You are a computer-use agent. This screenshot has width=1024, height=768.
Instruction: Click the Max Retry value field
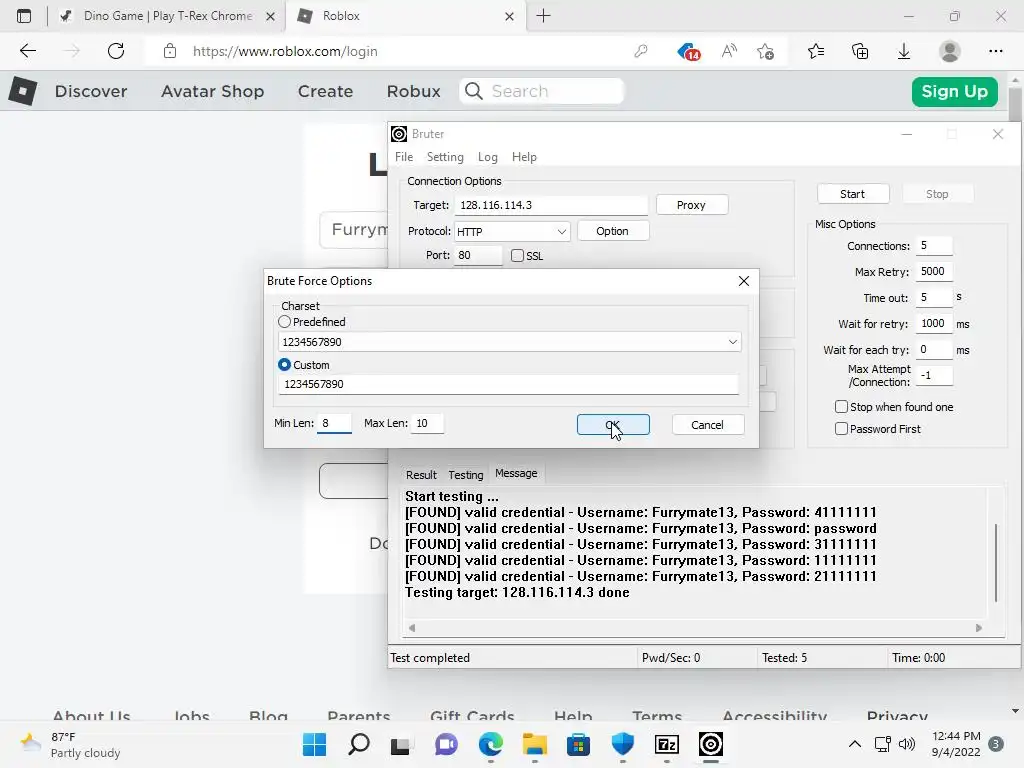coord(934,271)
